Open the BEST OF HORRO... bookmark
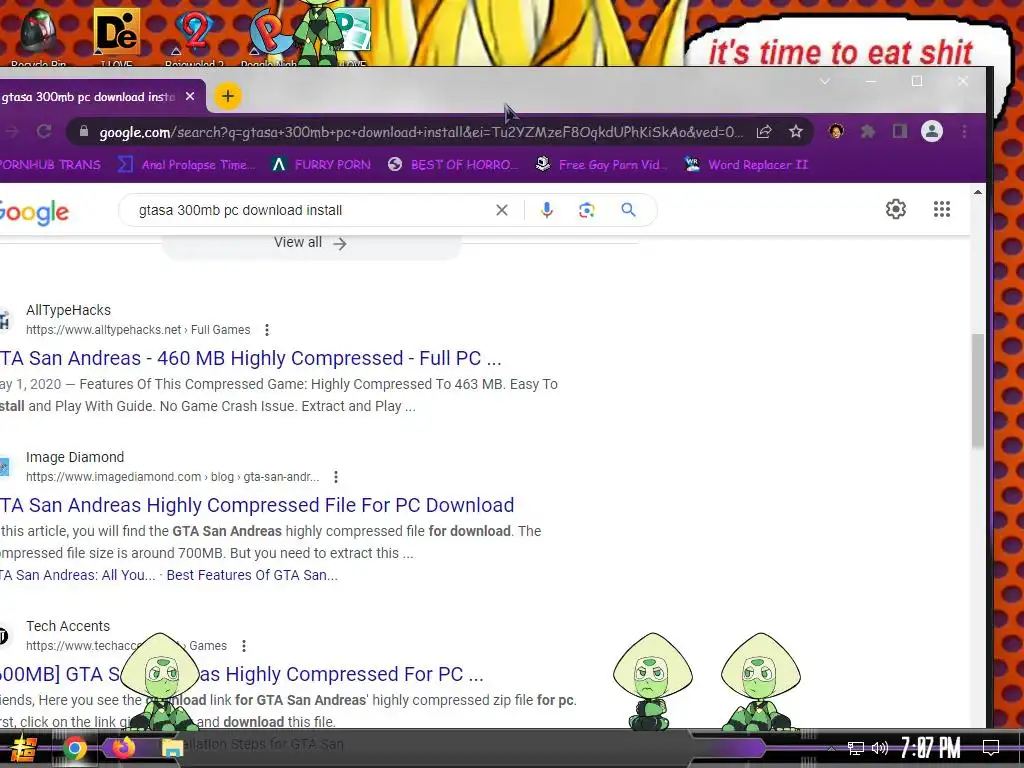Screen dimensions: 1024x768 (x=453, y=165)
